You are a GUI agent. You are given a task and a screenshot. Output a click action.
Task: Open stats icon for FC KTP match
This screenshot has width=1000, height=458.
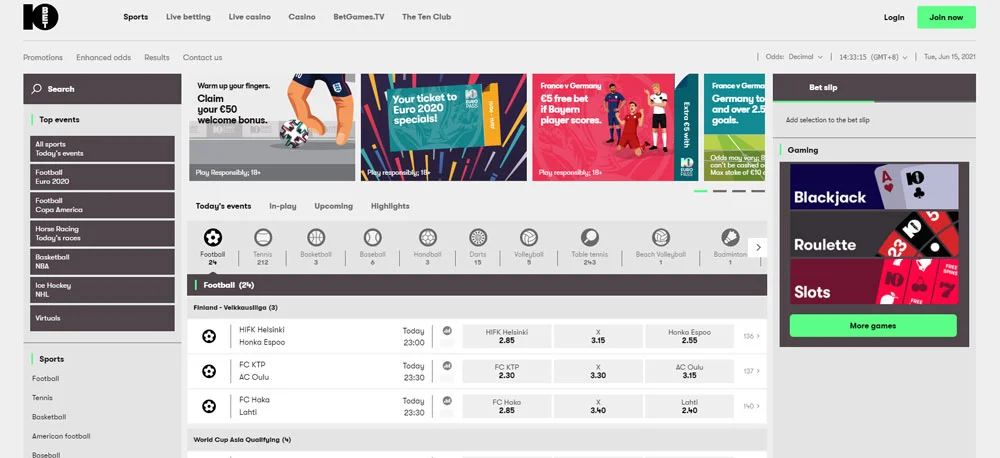point(447,366)
